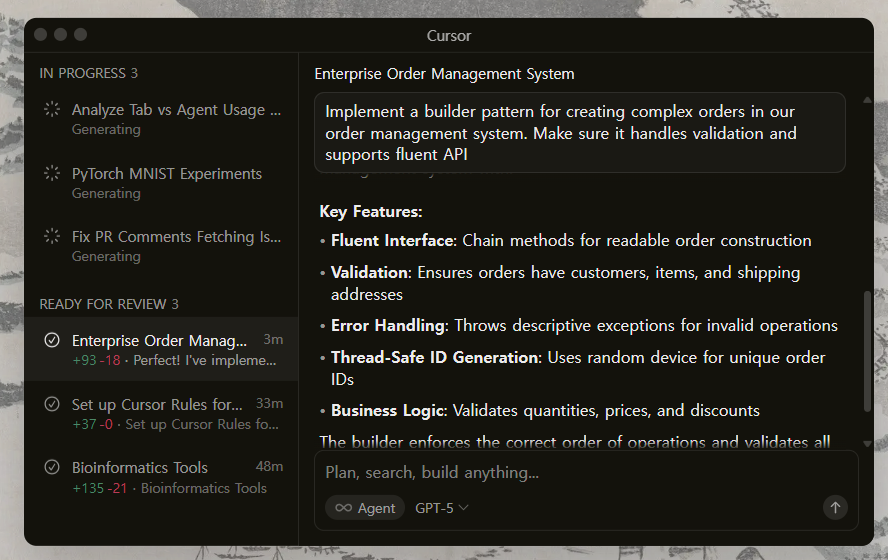
Task: Click the checkmark icon next to Bioinformatics Tools
Action: click(52, 468)
